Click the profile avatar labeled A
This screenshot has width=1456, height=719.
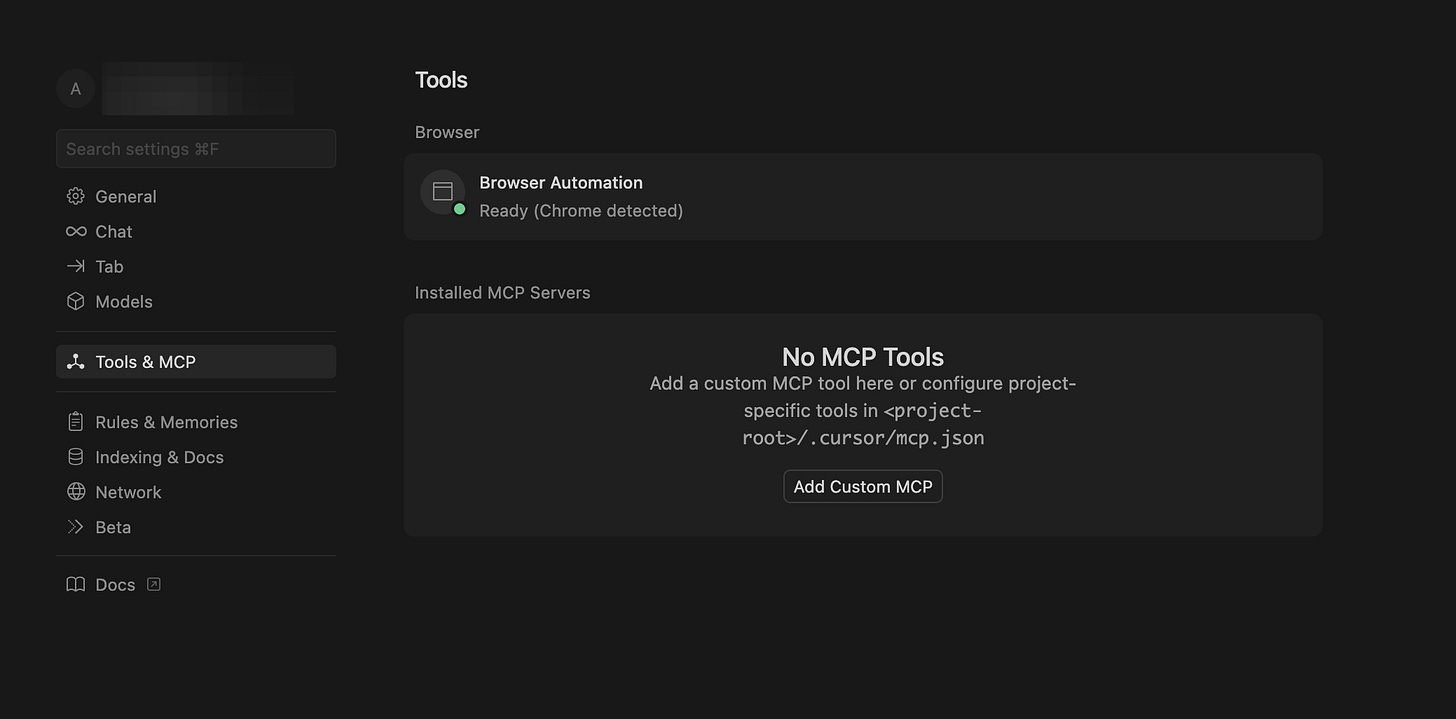point(75,88)
